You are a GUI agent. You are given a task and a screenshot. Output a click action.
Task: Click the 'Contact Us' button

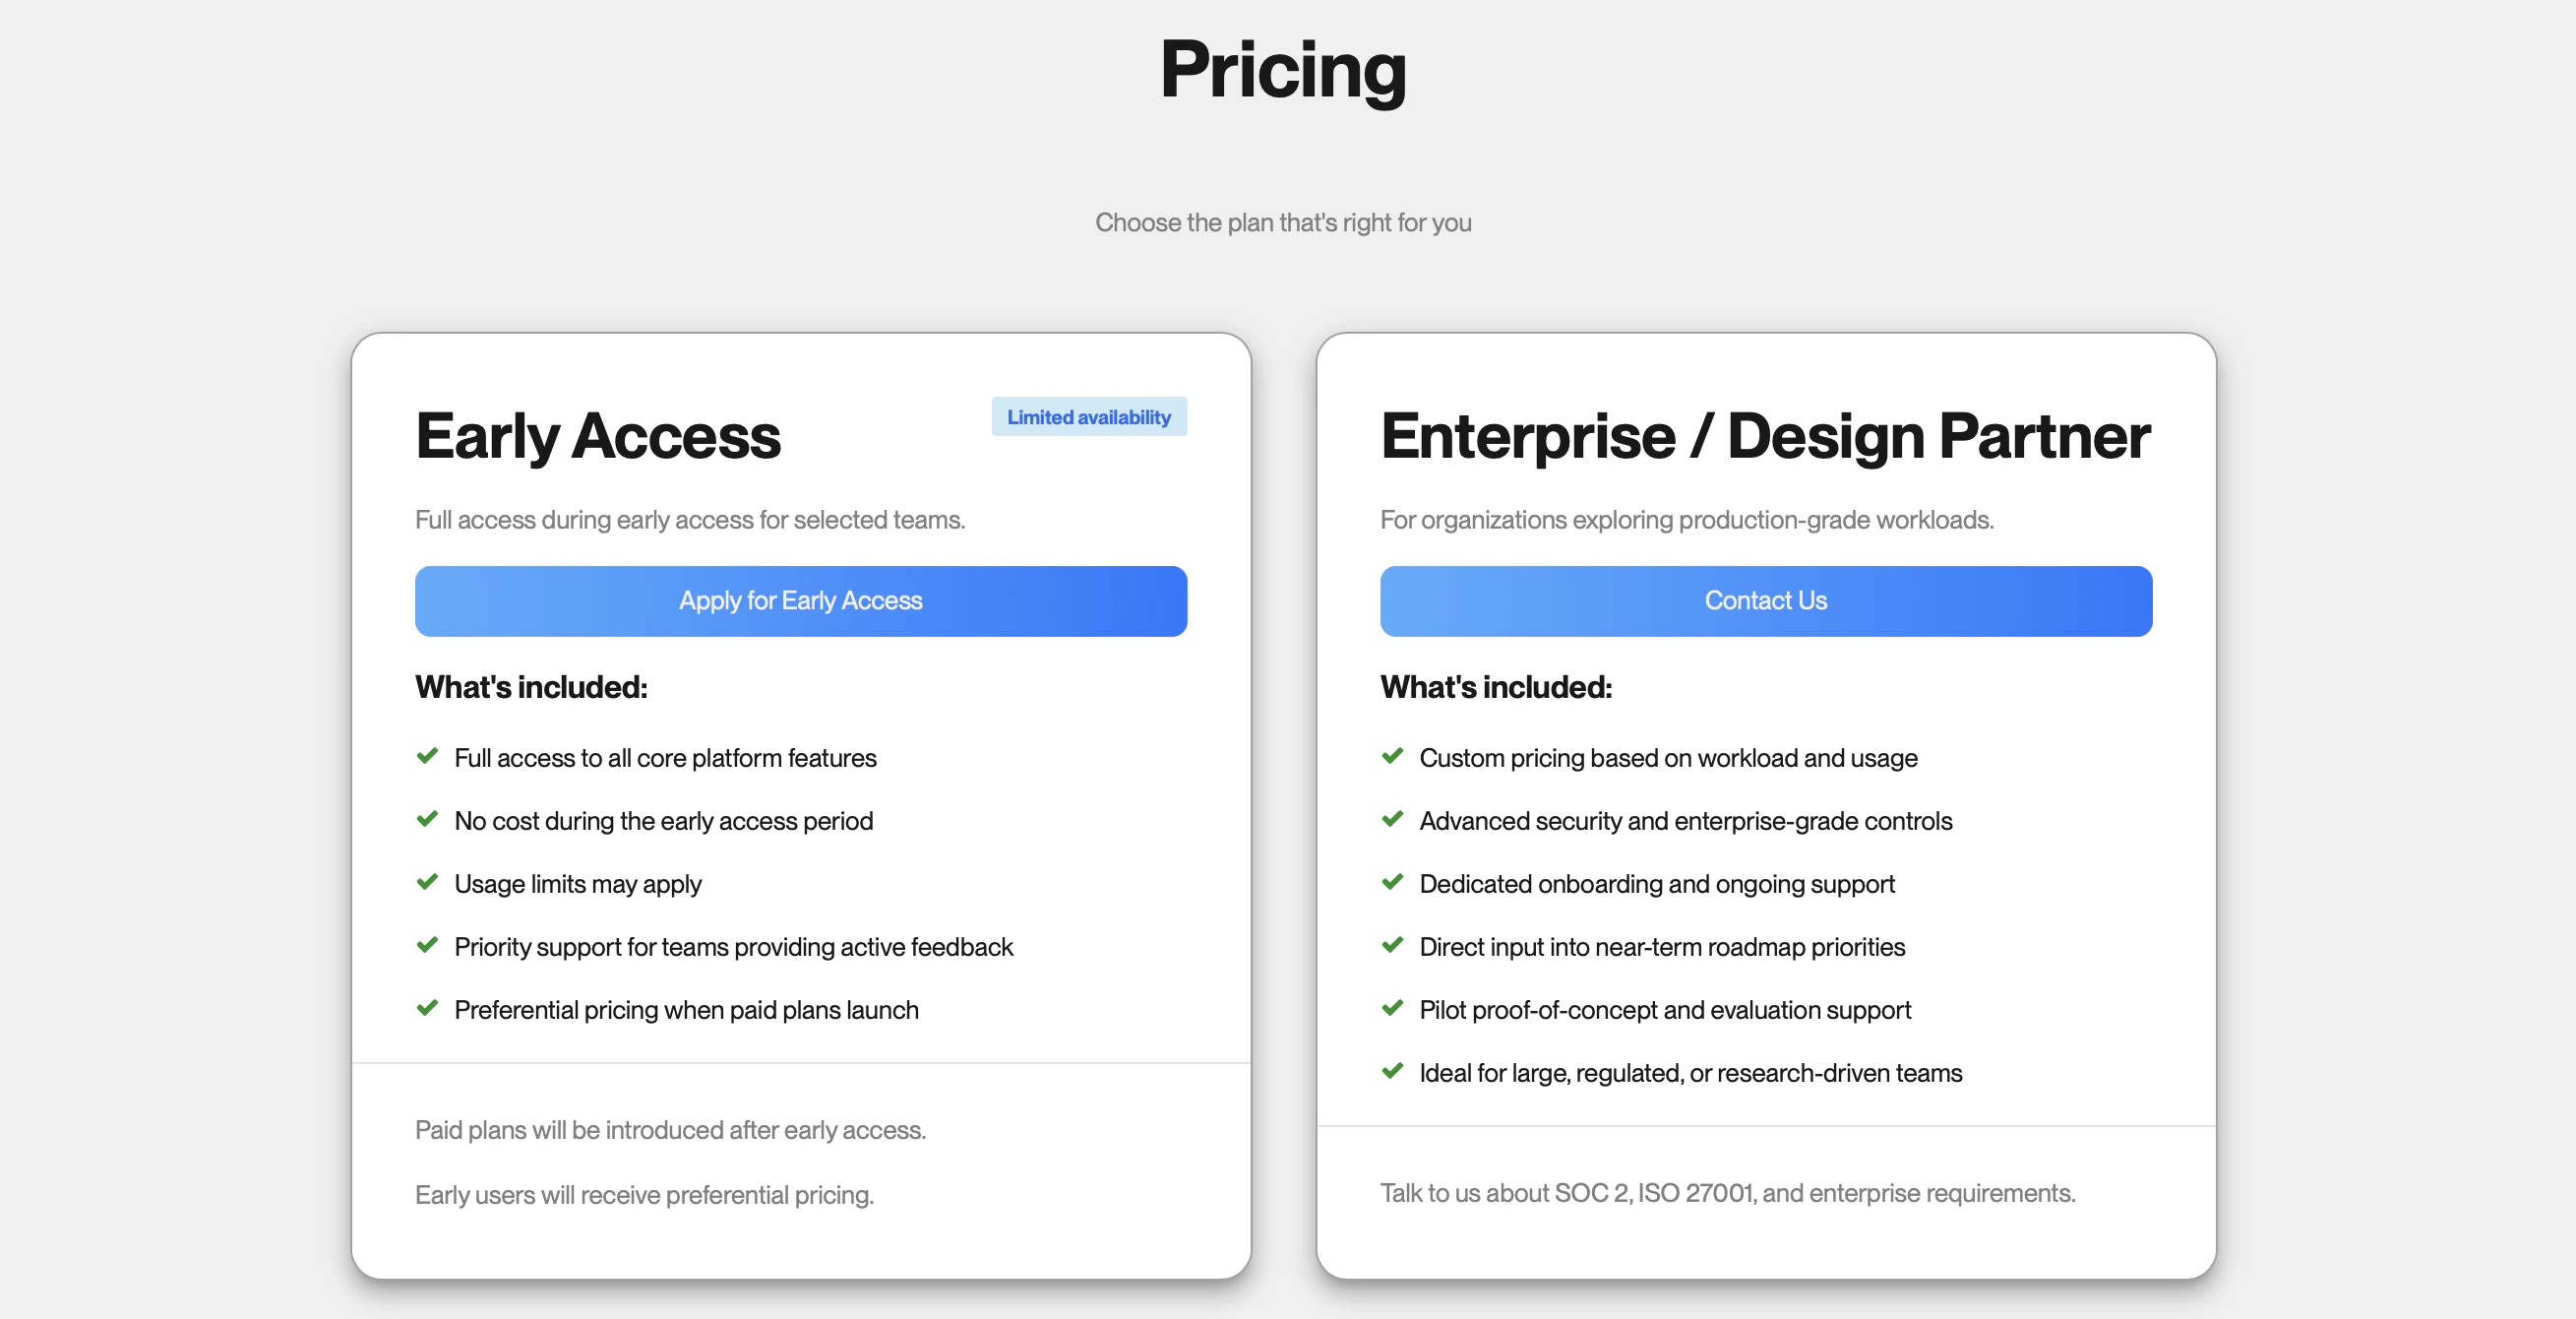tap(1765, 600)
